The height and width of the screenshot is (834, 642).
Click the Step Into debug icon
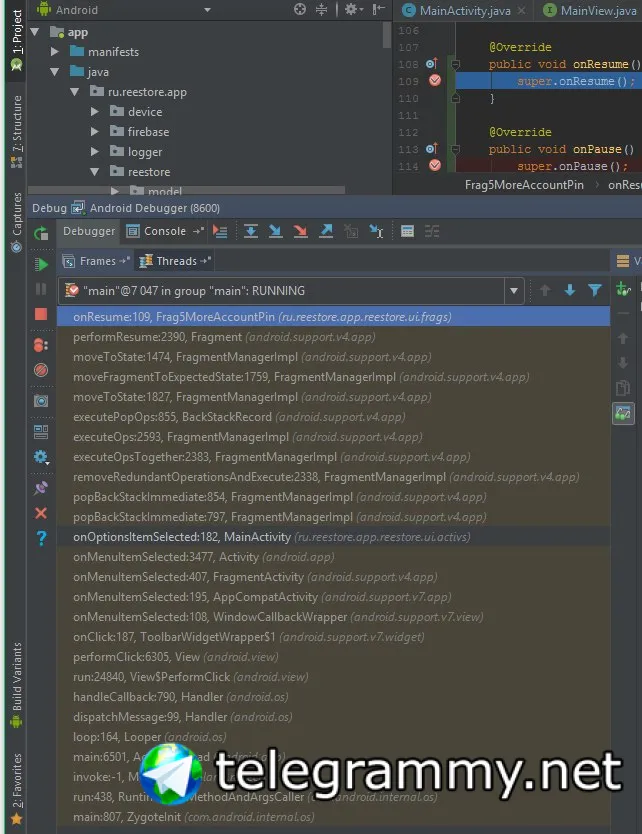[276, 231]
